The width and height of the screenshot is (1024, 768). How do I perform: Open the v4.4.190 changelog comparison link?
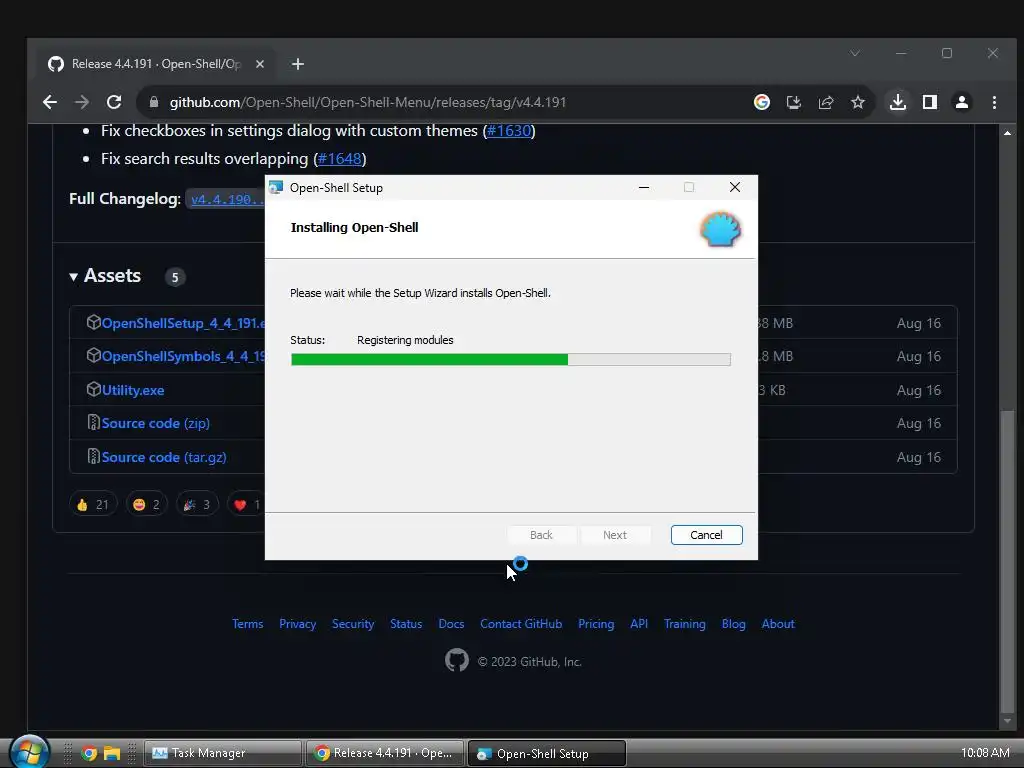click(x=227, y=199)
